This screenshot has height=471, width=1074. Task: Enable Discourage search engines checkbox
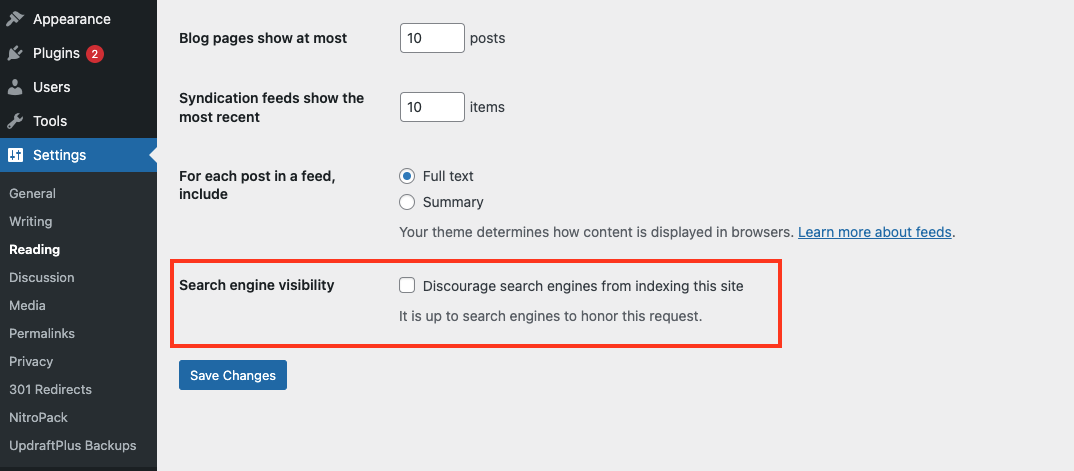pyautogui.click(x=407, y=285)
